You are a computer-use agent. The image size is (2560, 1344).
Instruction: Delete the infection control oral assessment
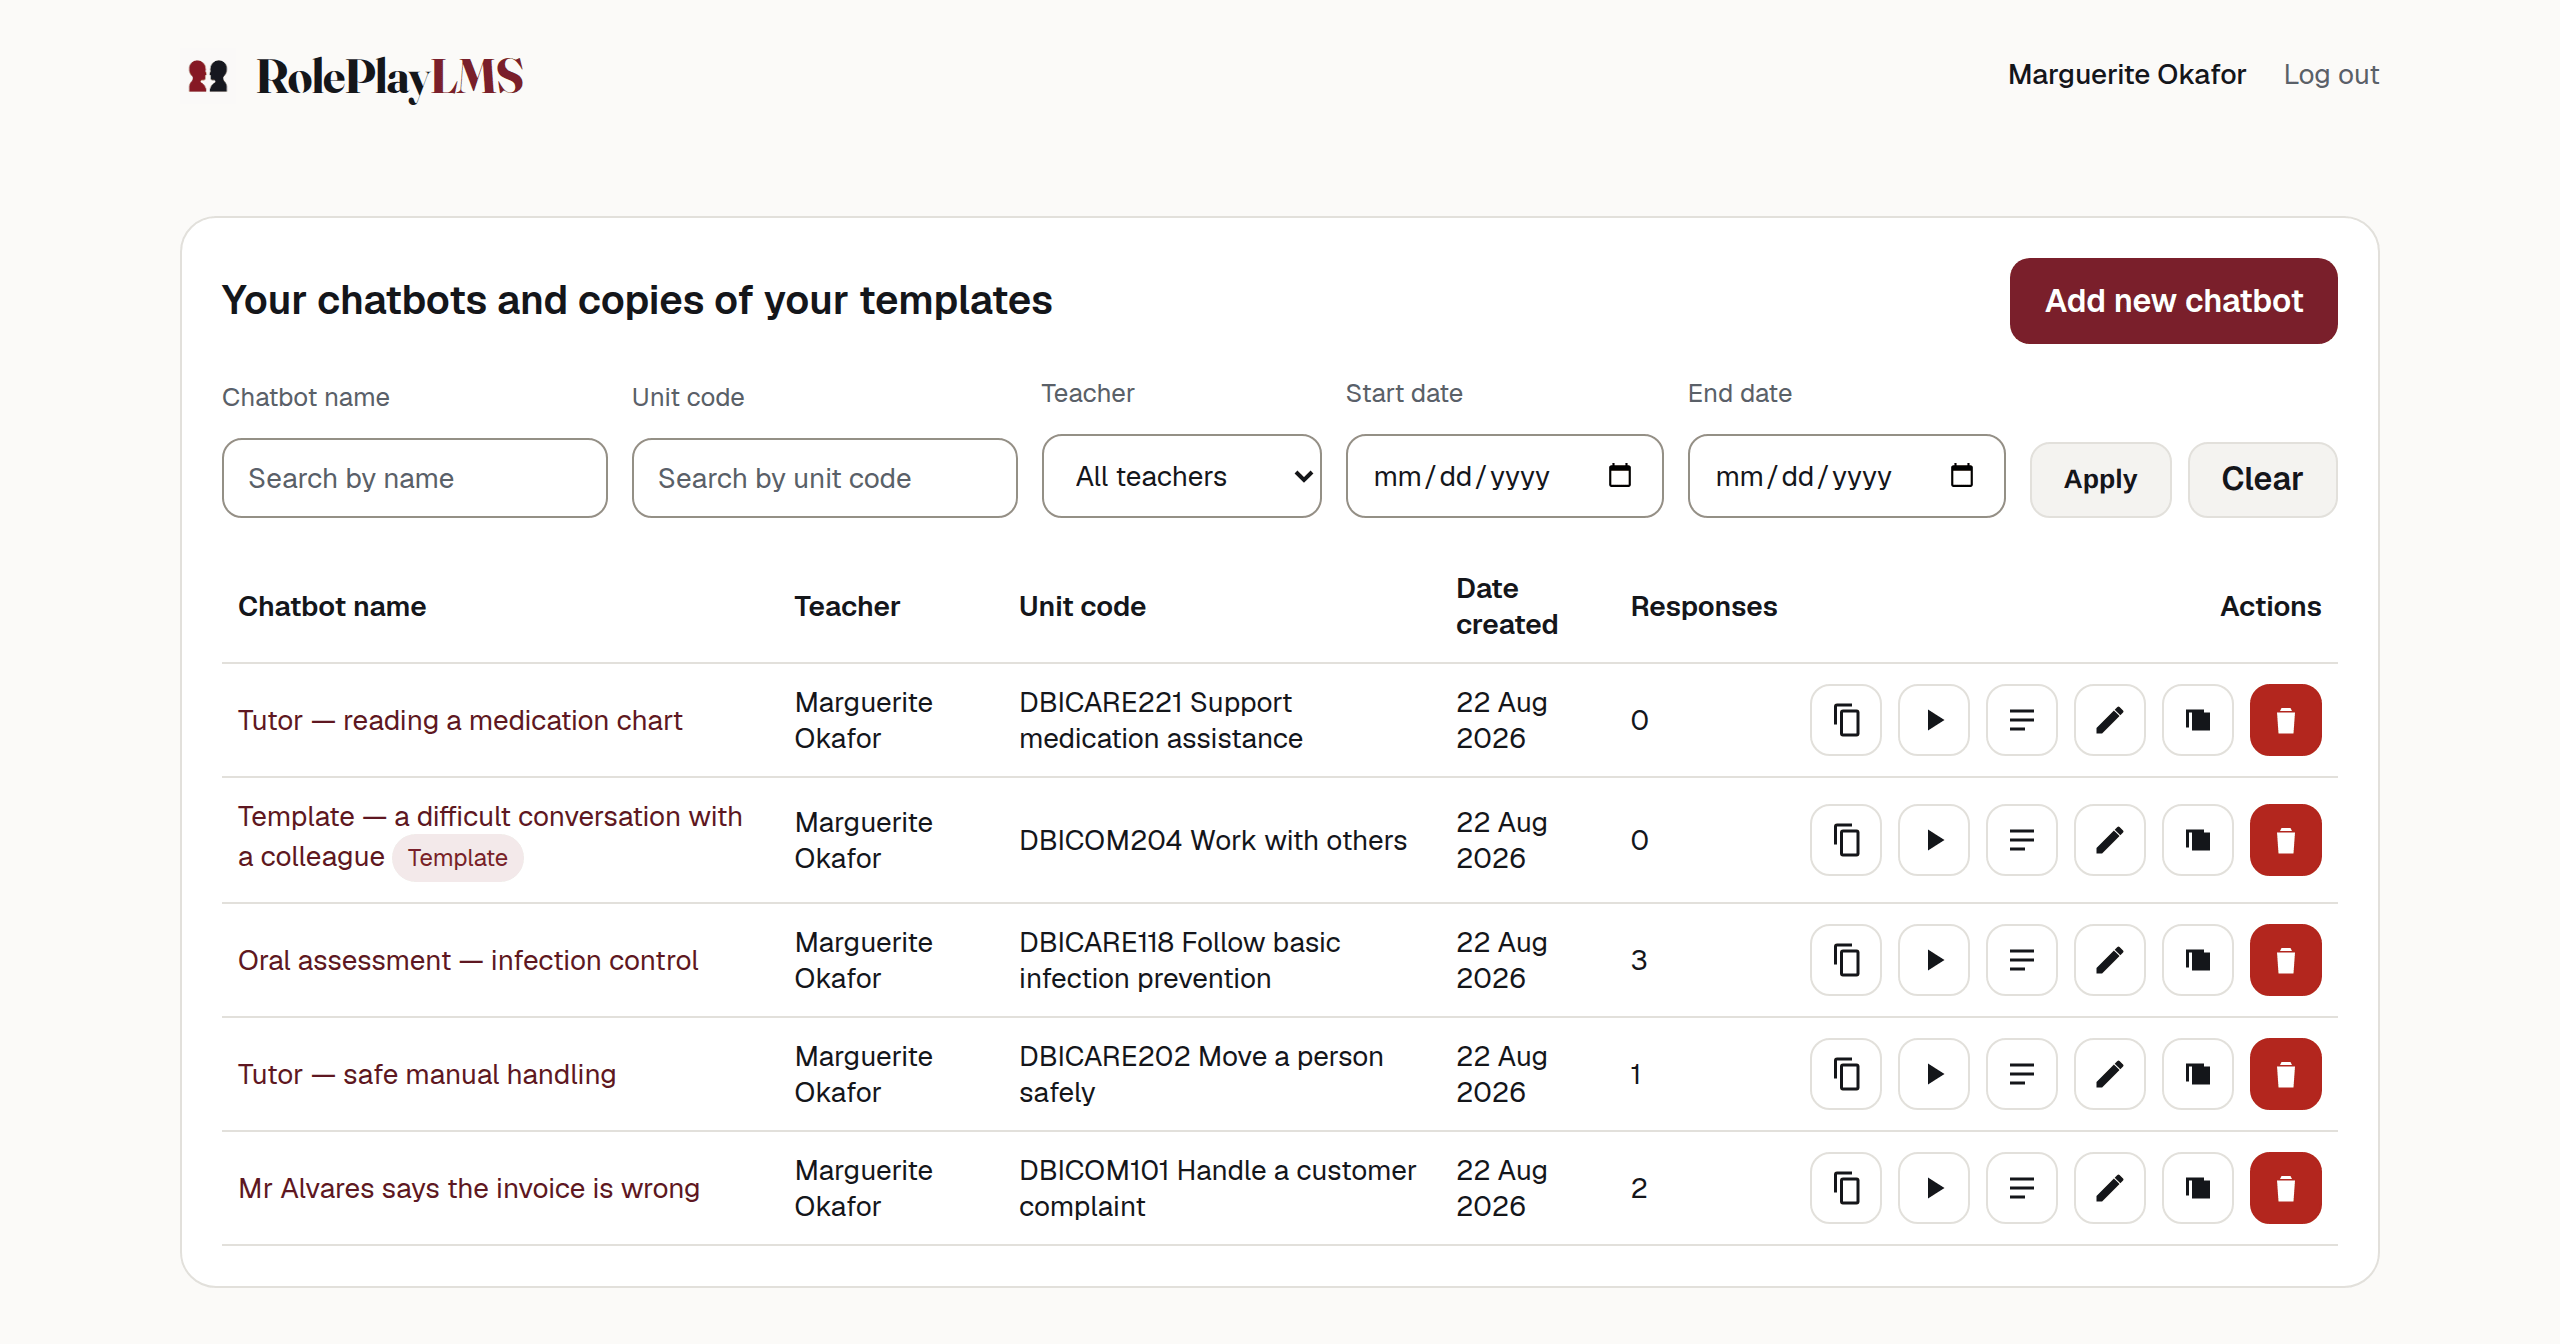pos(2286,960)
